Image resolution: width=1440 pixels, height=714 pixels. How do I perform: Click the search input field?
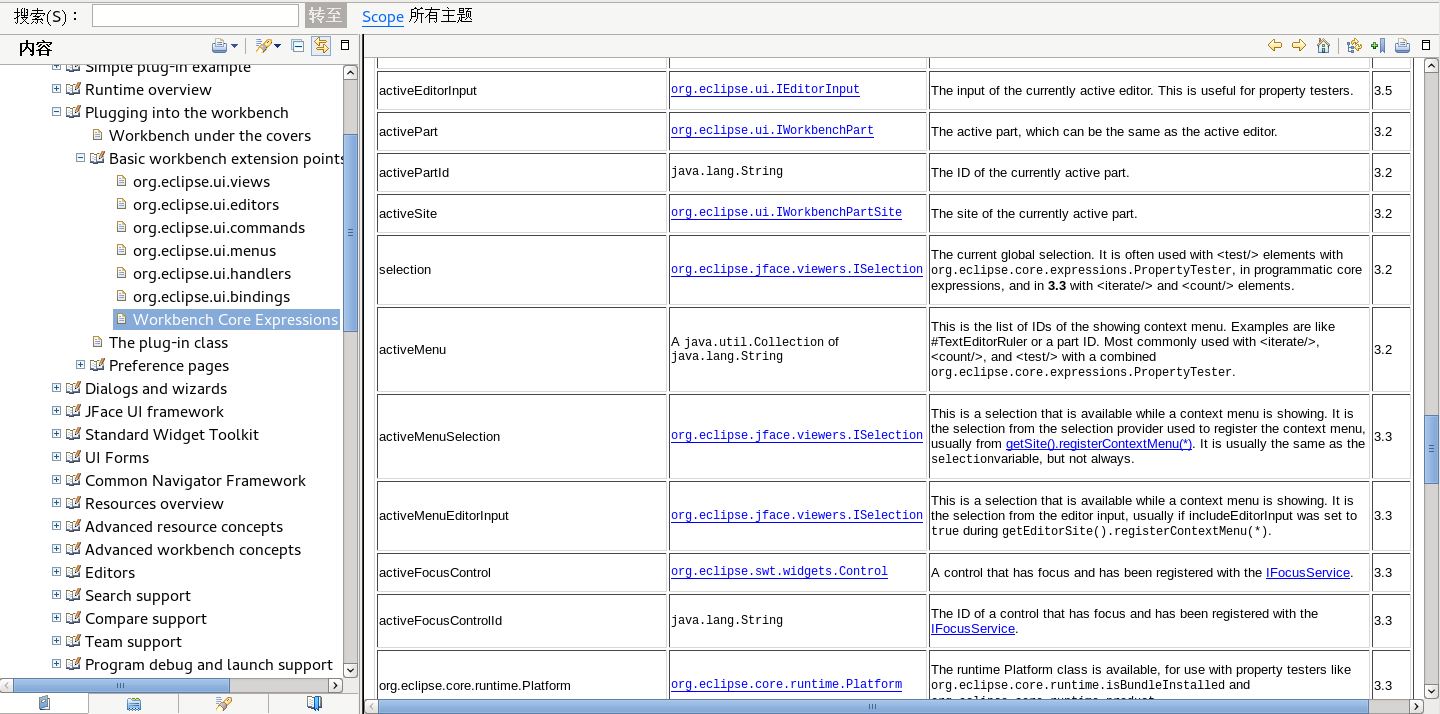(195, 15)
